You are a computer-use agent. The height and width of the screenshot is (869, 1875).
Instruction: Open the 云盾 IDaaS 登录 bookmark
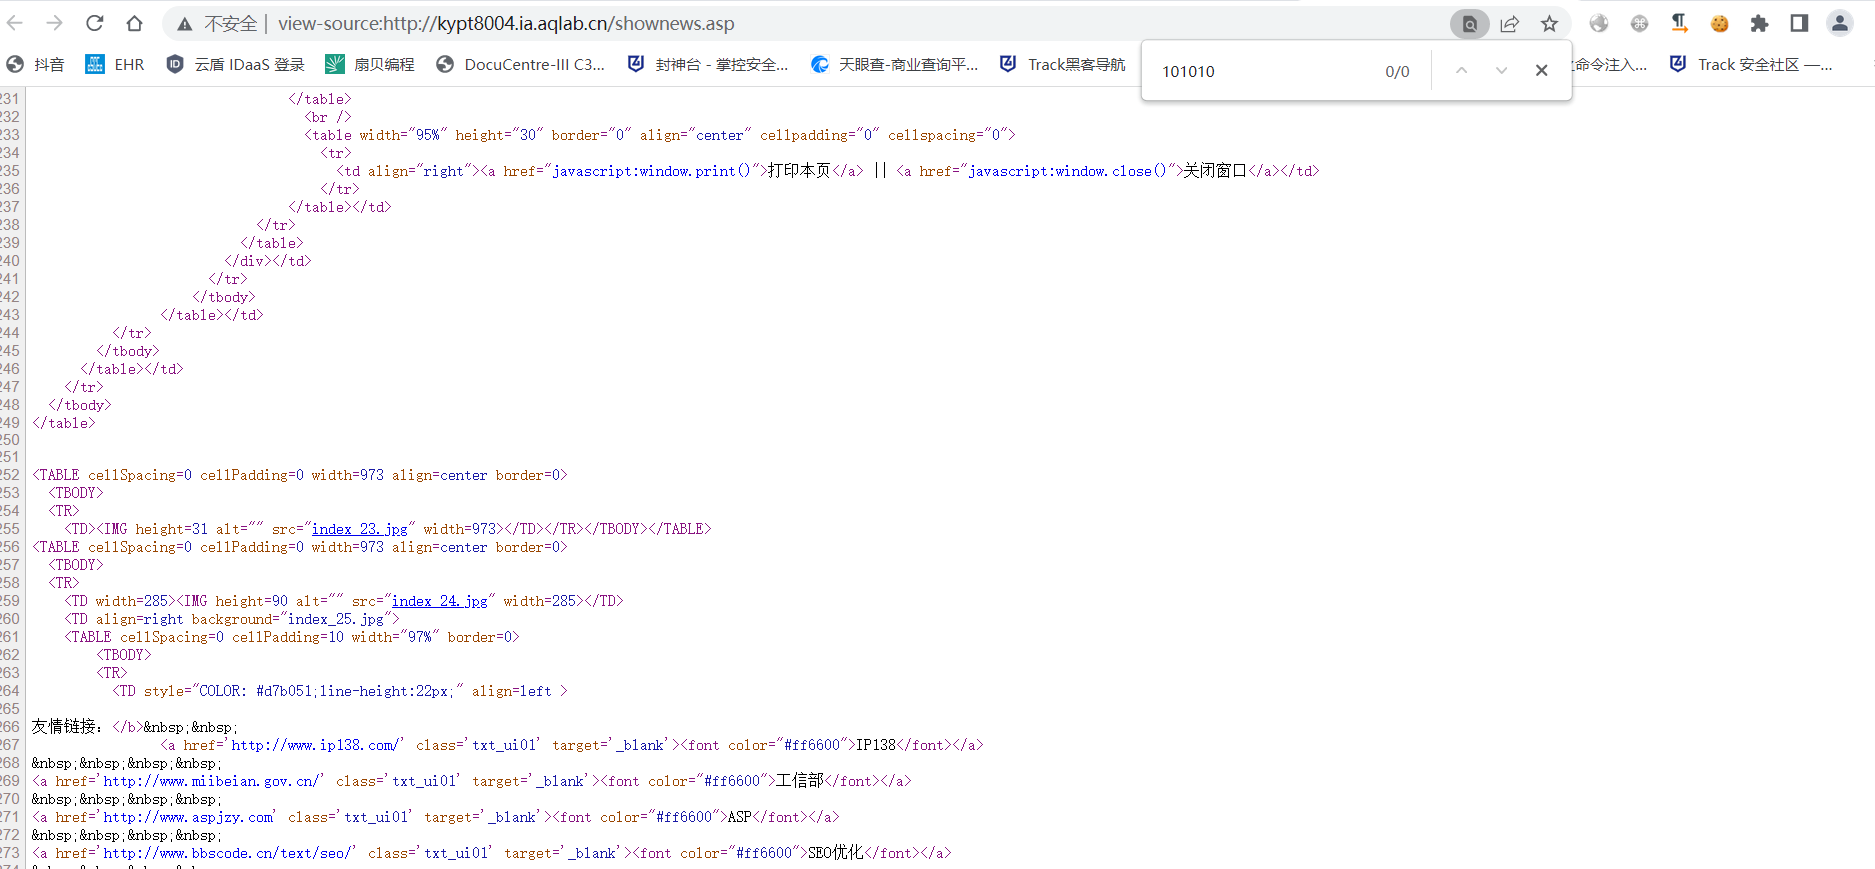235,64
